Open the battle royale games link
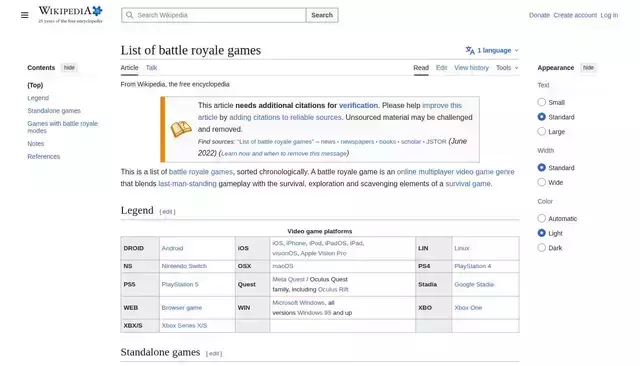Image resolution: width=640 pixels, height=366 pixels. click(201, 172)
